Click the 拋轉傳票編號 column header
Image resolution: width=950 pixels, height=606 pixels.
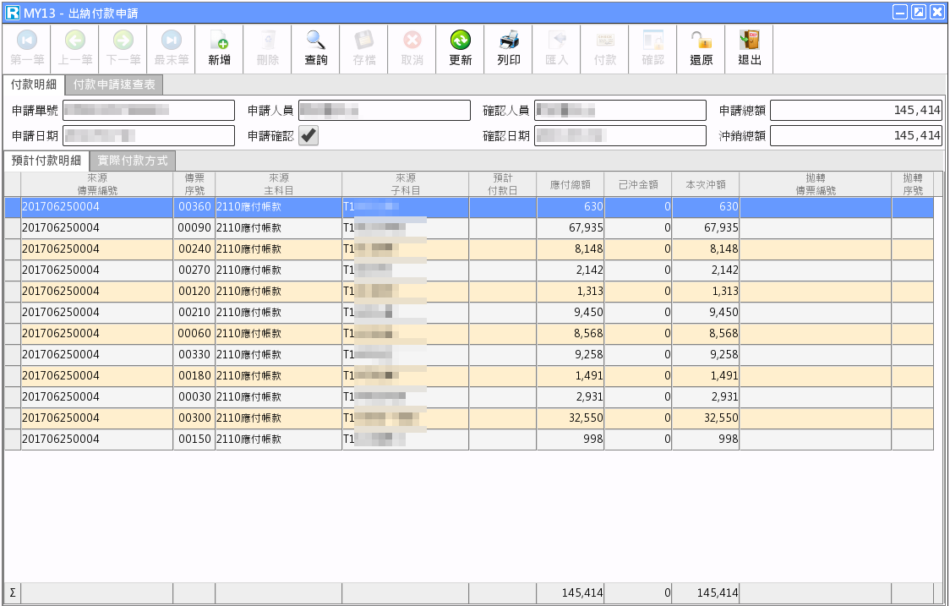tap(815, 184)
